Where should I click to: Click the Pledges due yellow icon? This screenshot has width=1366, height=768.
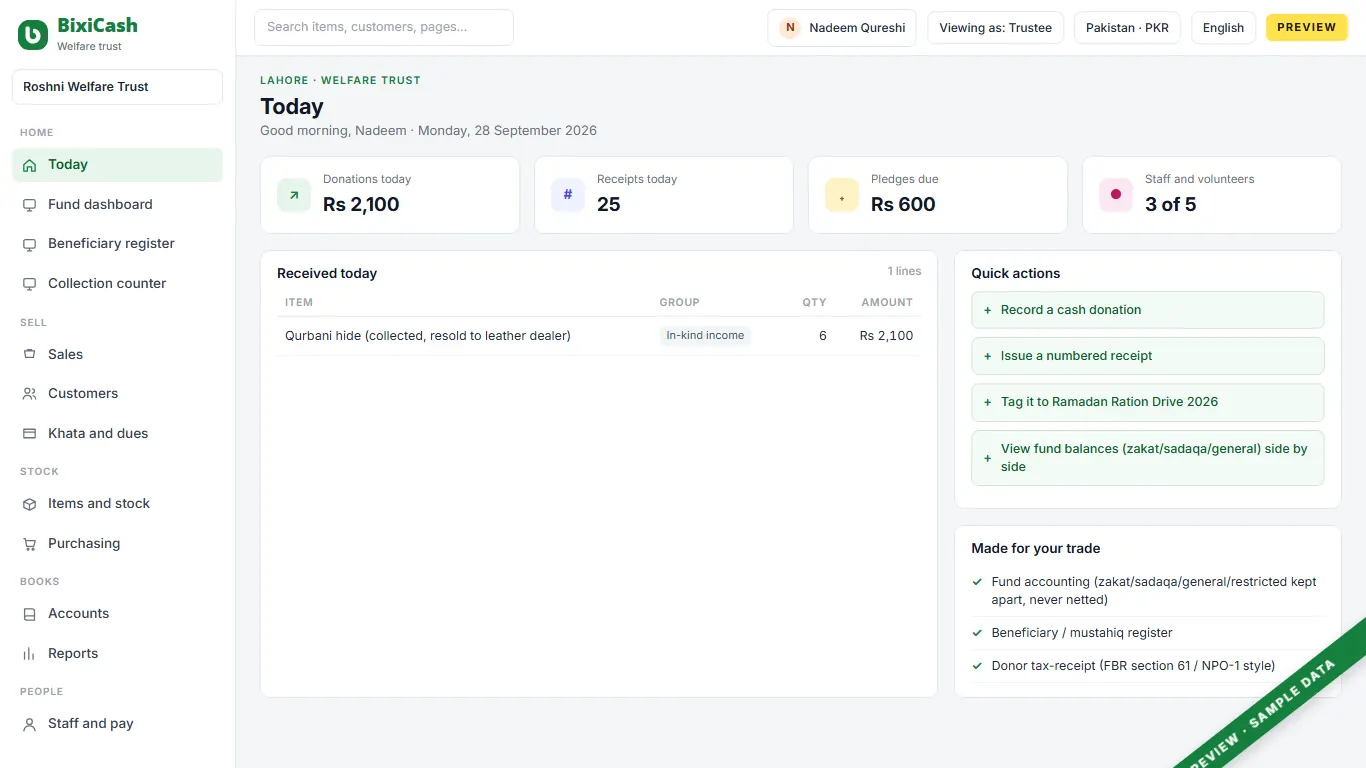tap(842, 195)
